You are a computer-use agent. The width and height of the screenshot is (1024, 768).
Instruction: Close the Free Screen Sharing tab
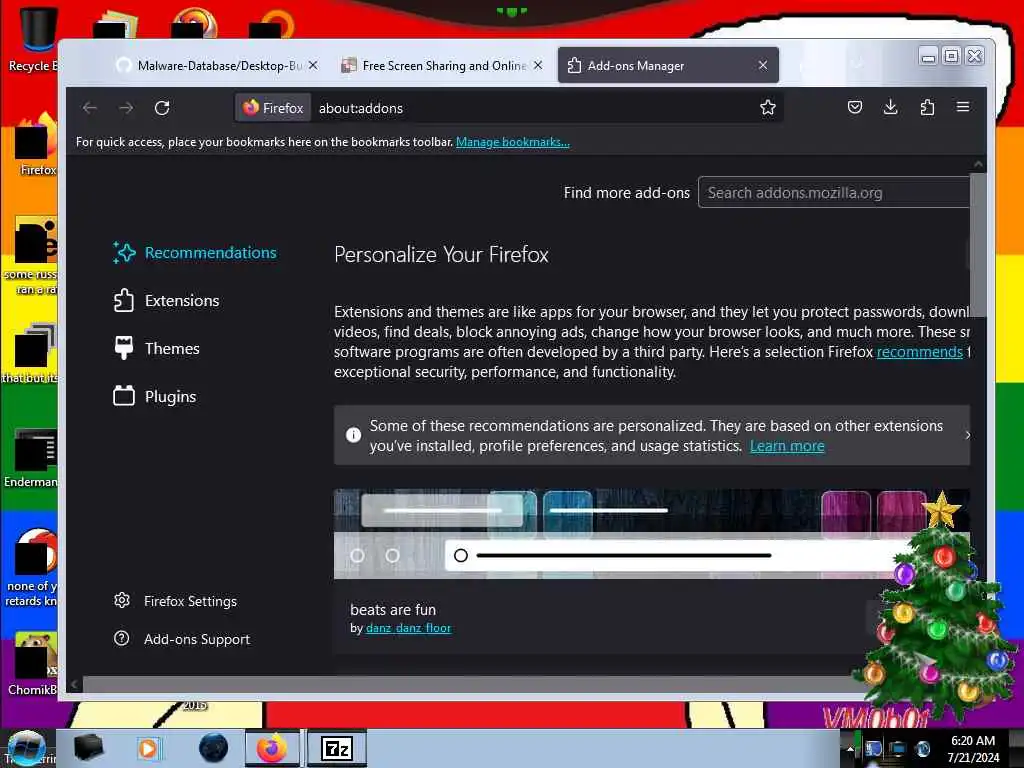pyautogui.click(x=538, y=65)
